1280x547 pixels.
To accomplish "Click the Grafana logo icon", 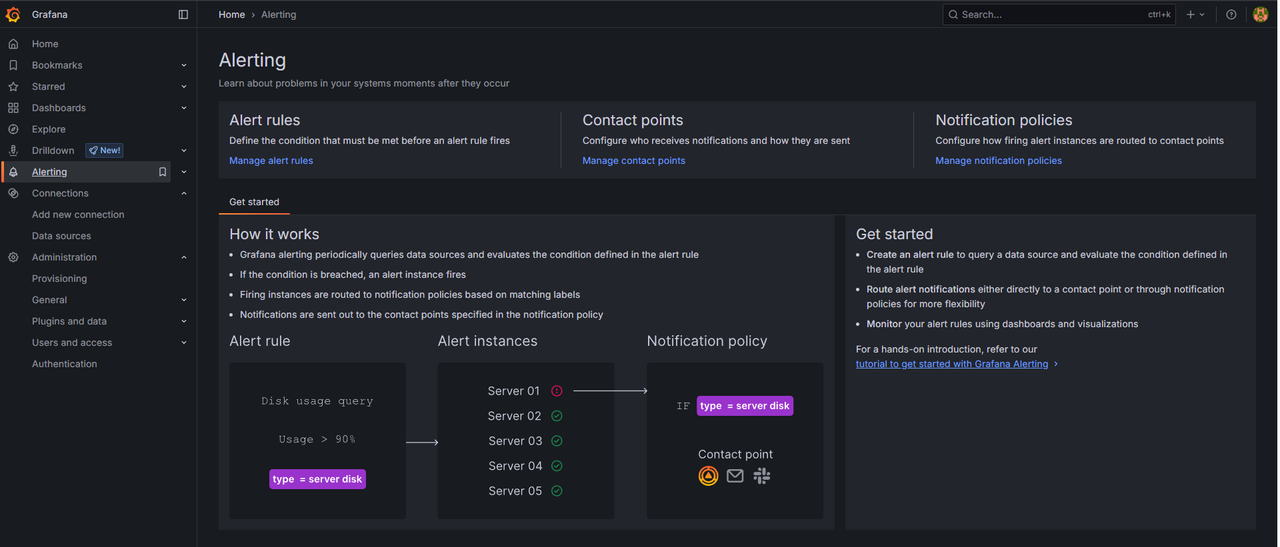I will [x=13, y=14].
